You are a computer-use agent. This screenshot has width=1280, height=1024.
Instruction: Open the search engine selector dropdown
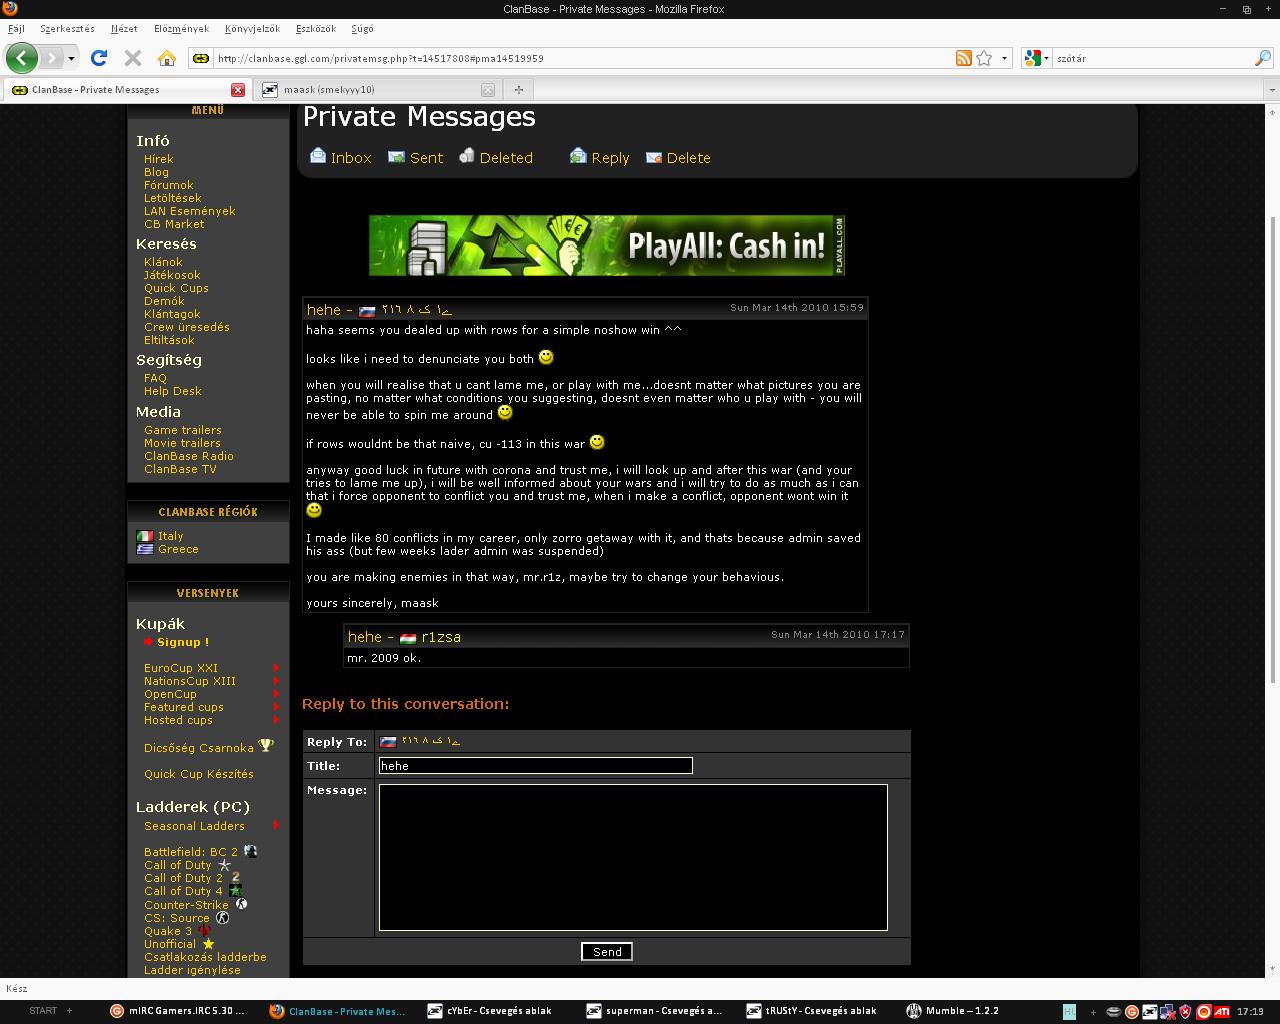point(1037,58)
